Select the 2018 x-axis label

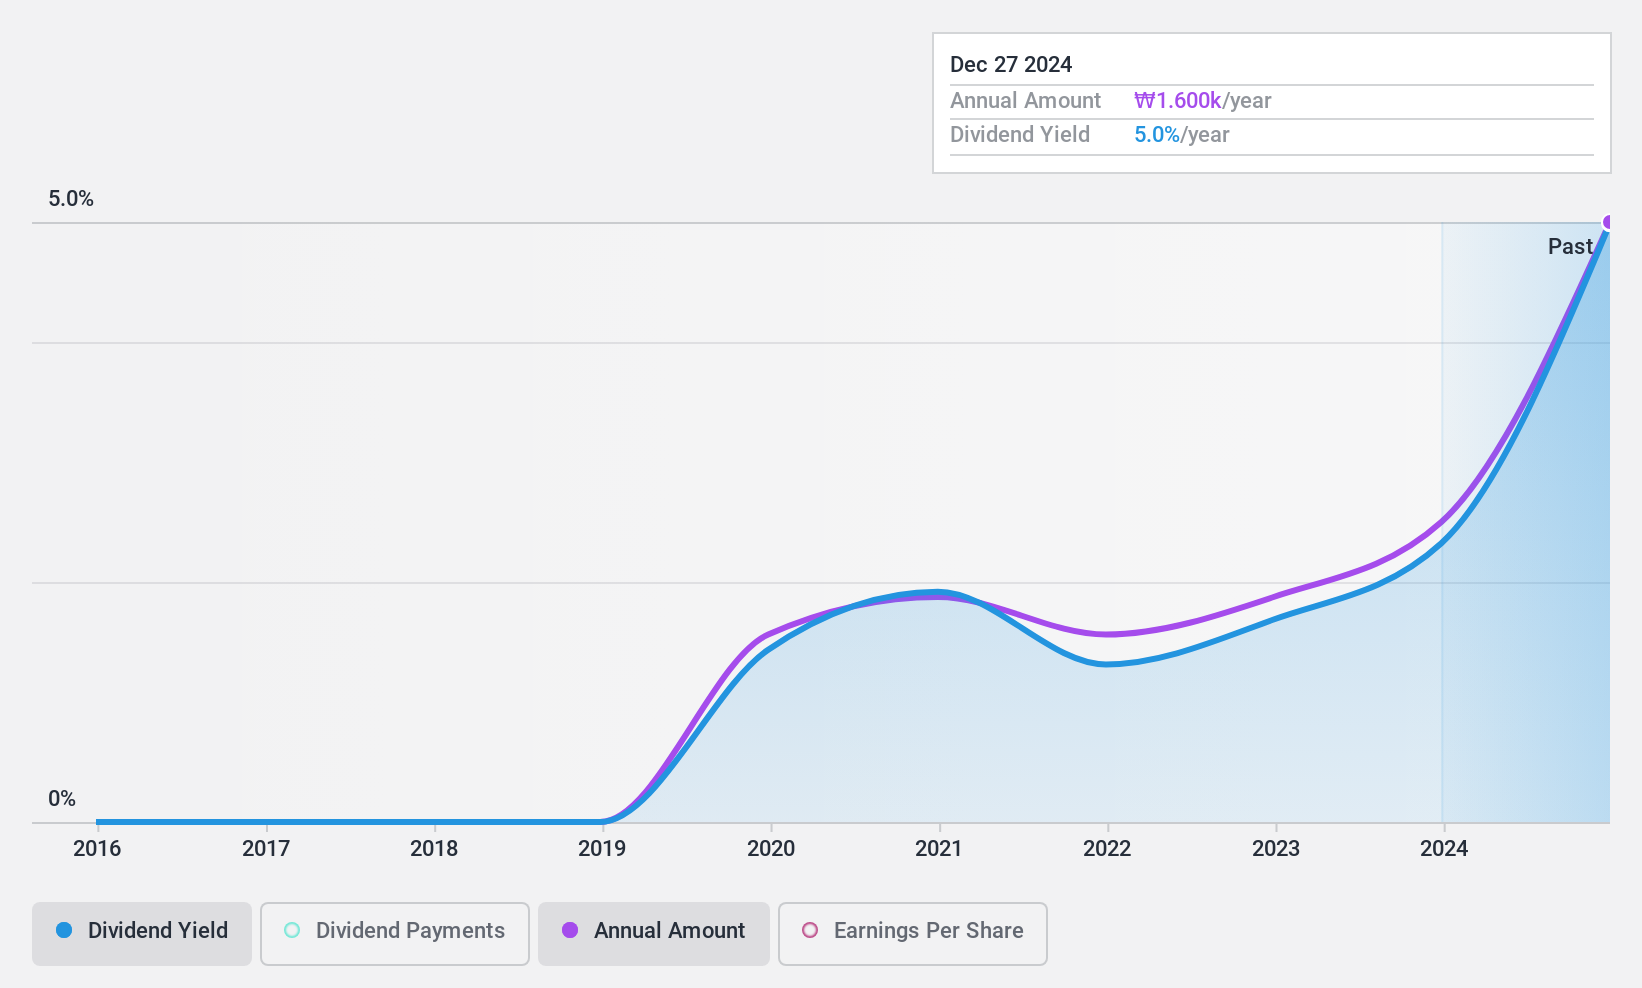pyautogui.click(x=434, y=849)
